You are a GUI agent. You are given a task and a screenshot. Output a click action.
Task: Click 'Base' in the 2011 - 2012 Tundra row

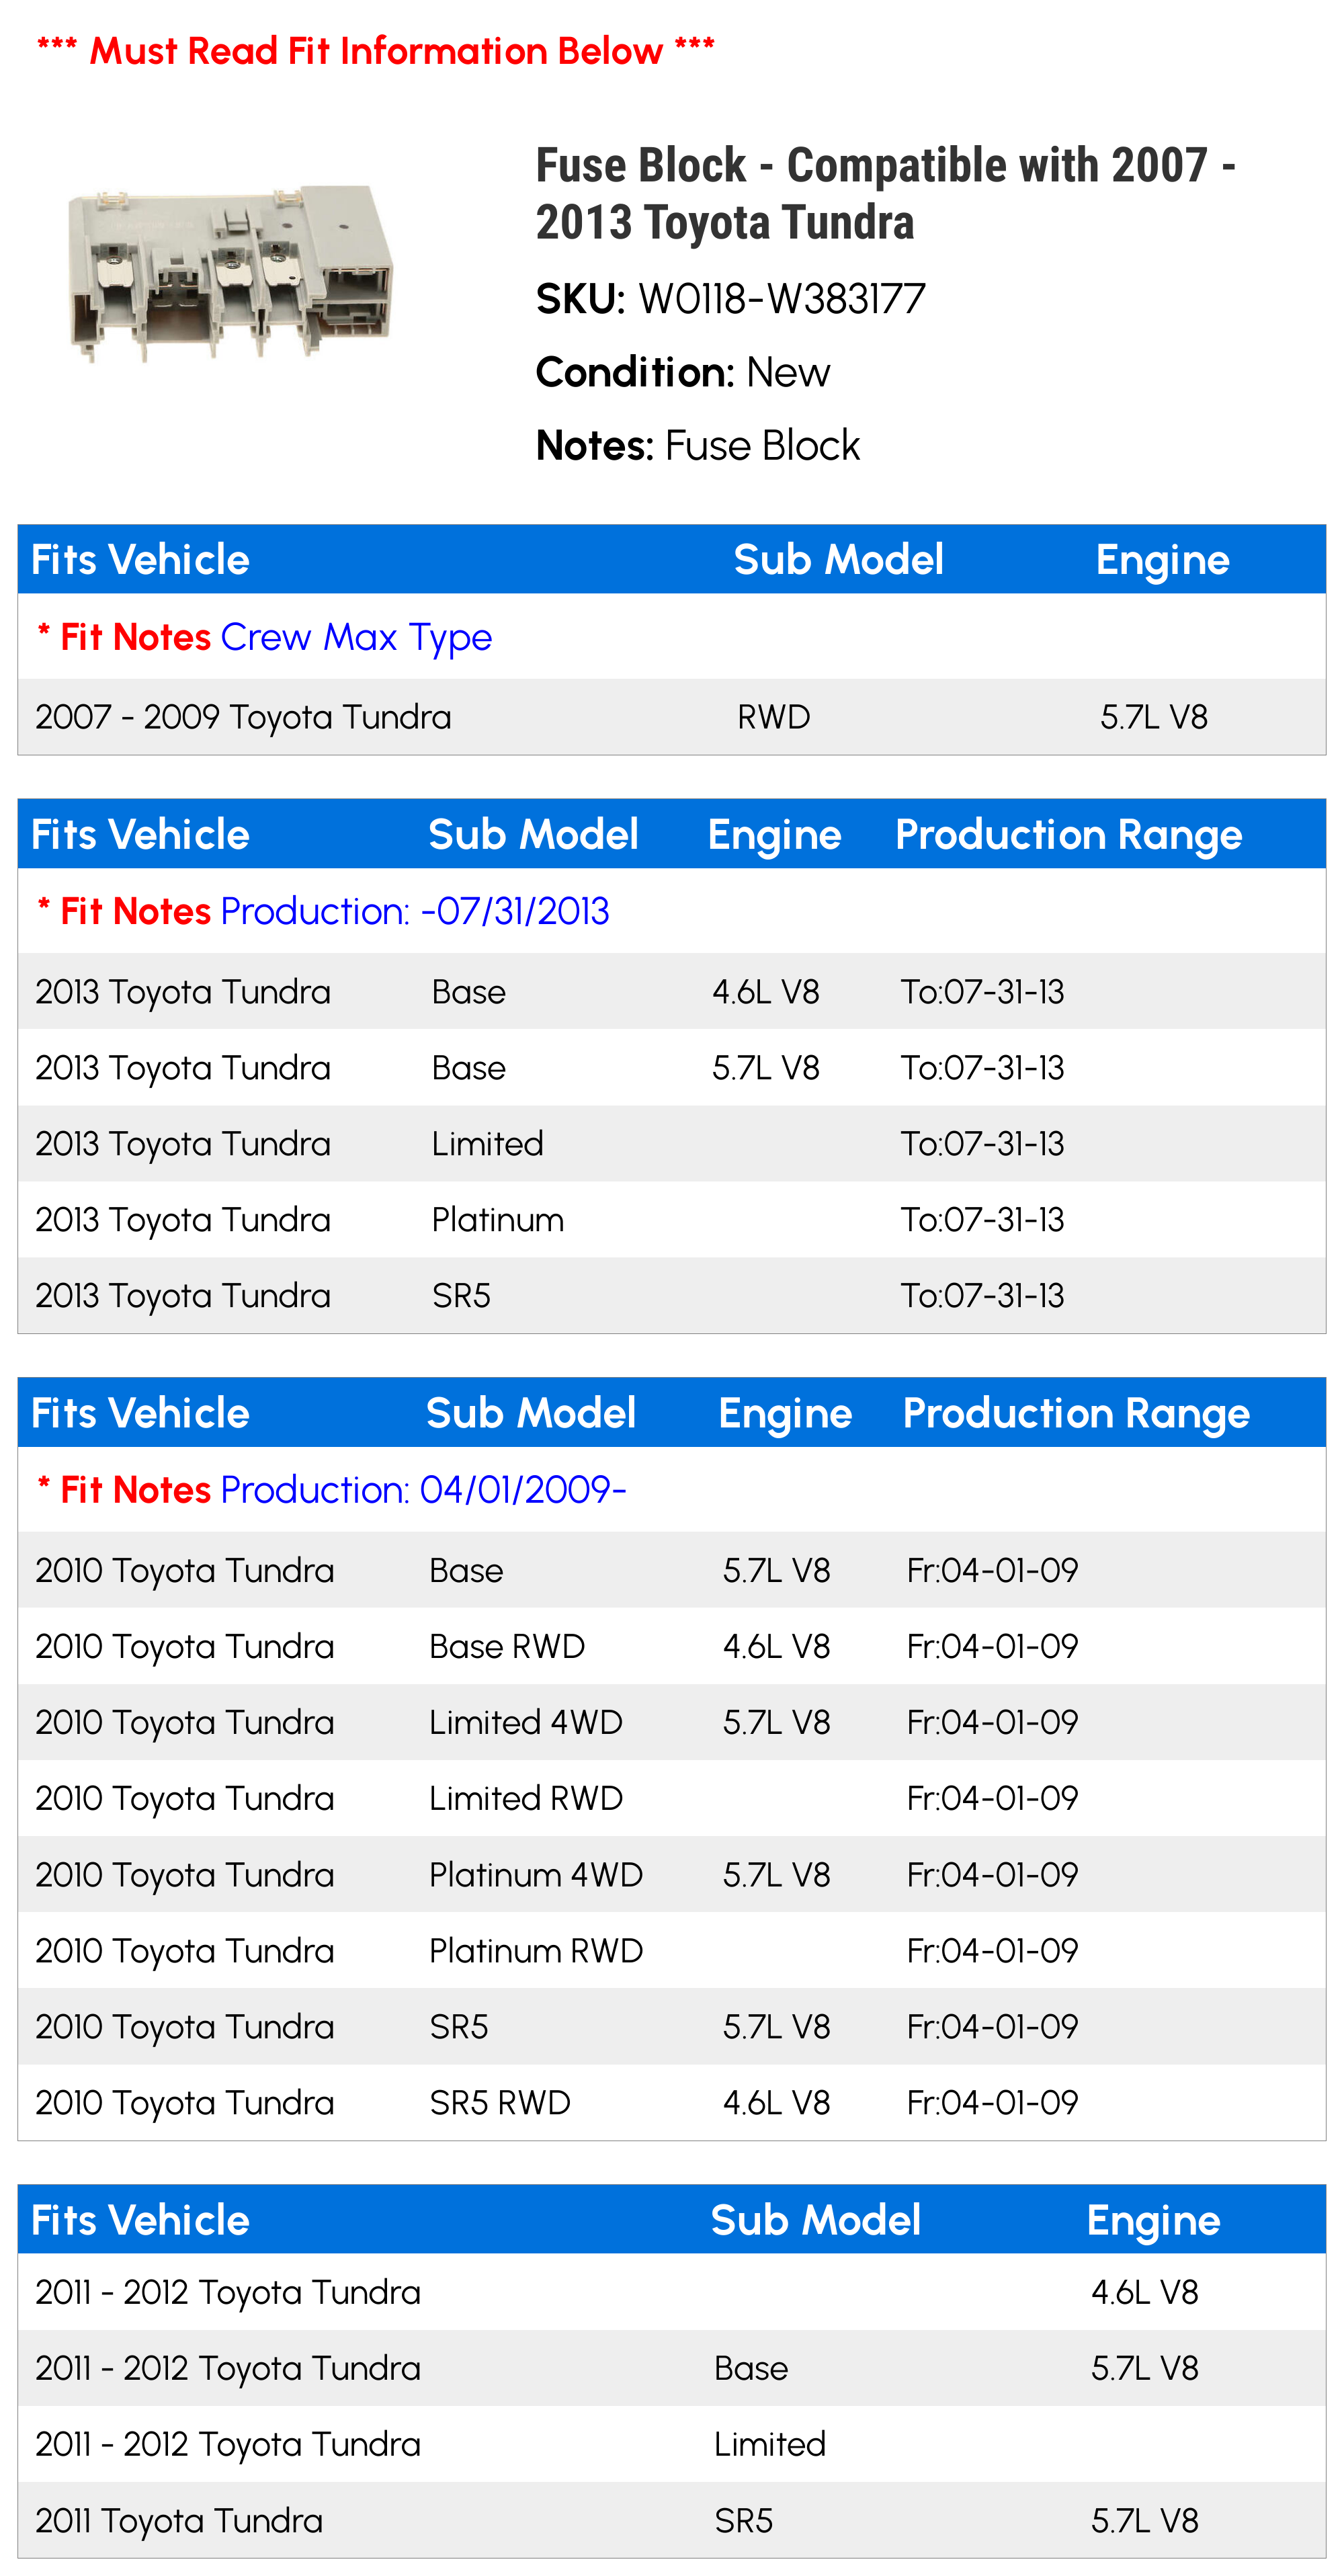click(x=751, y=2368)
